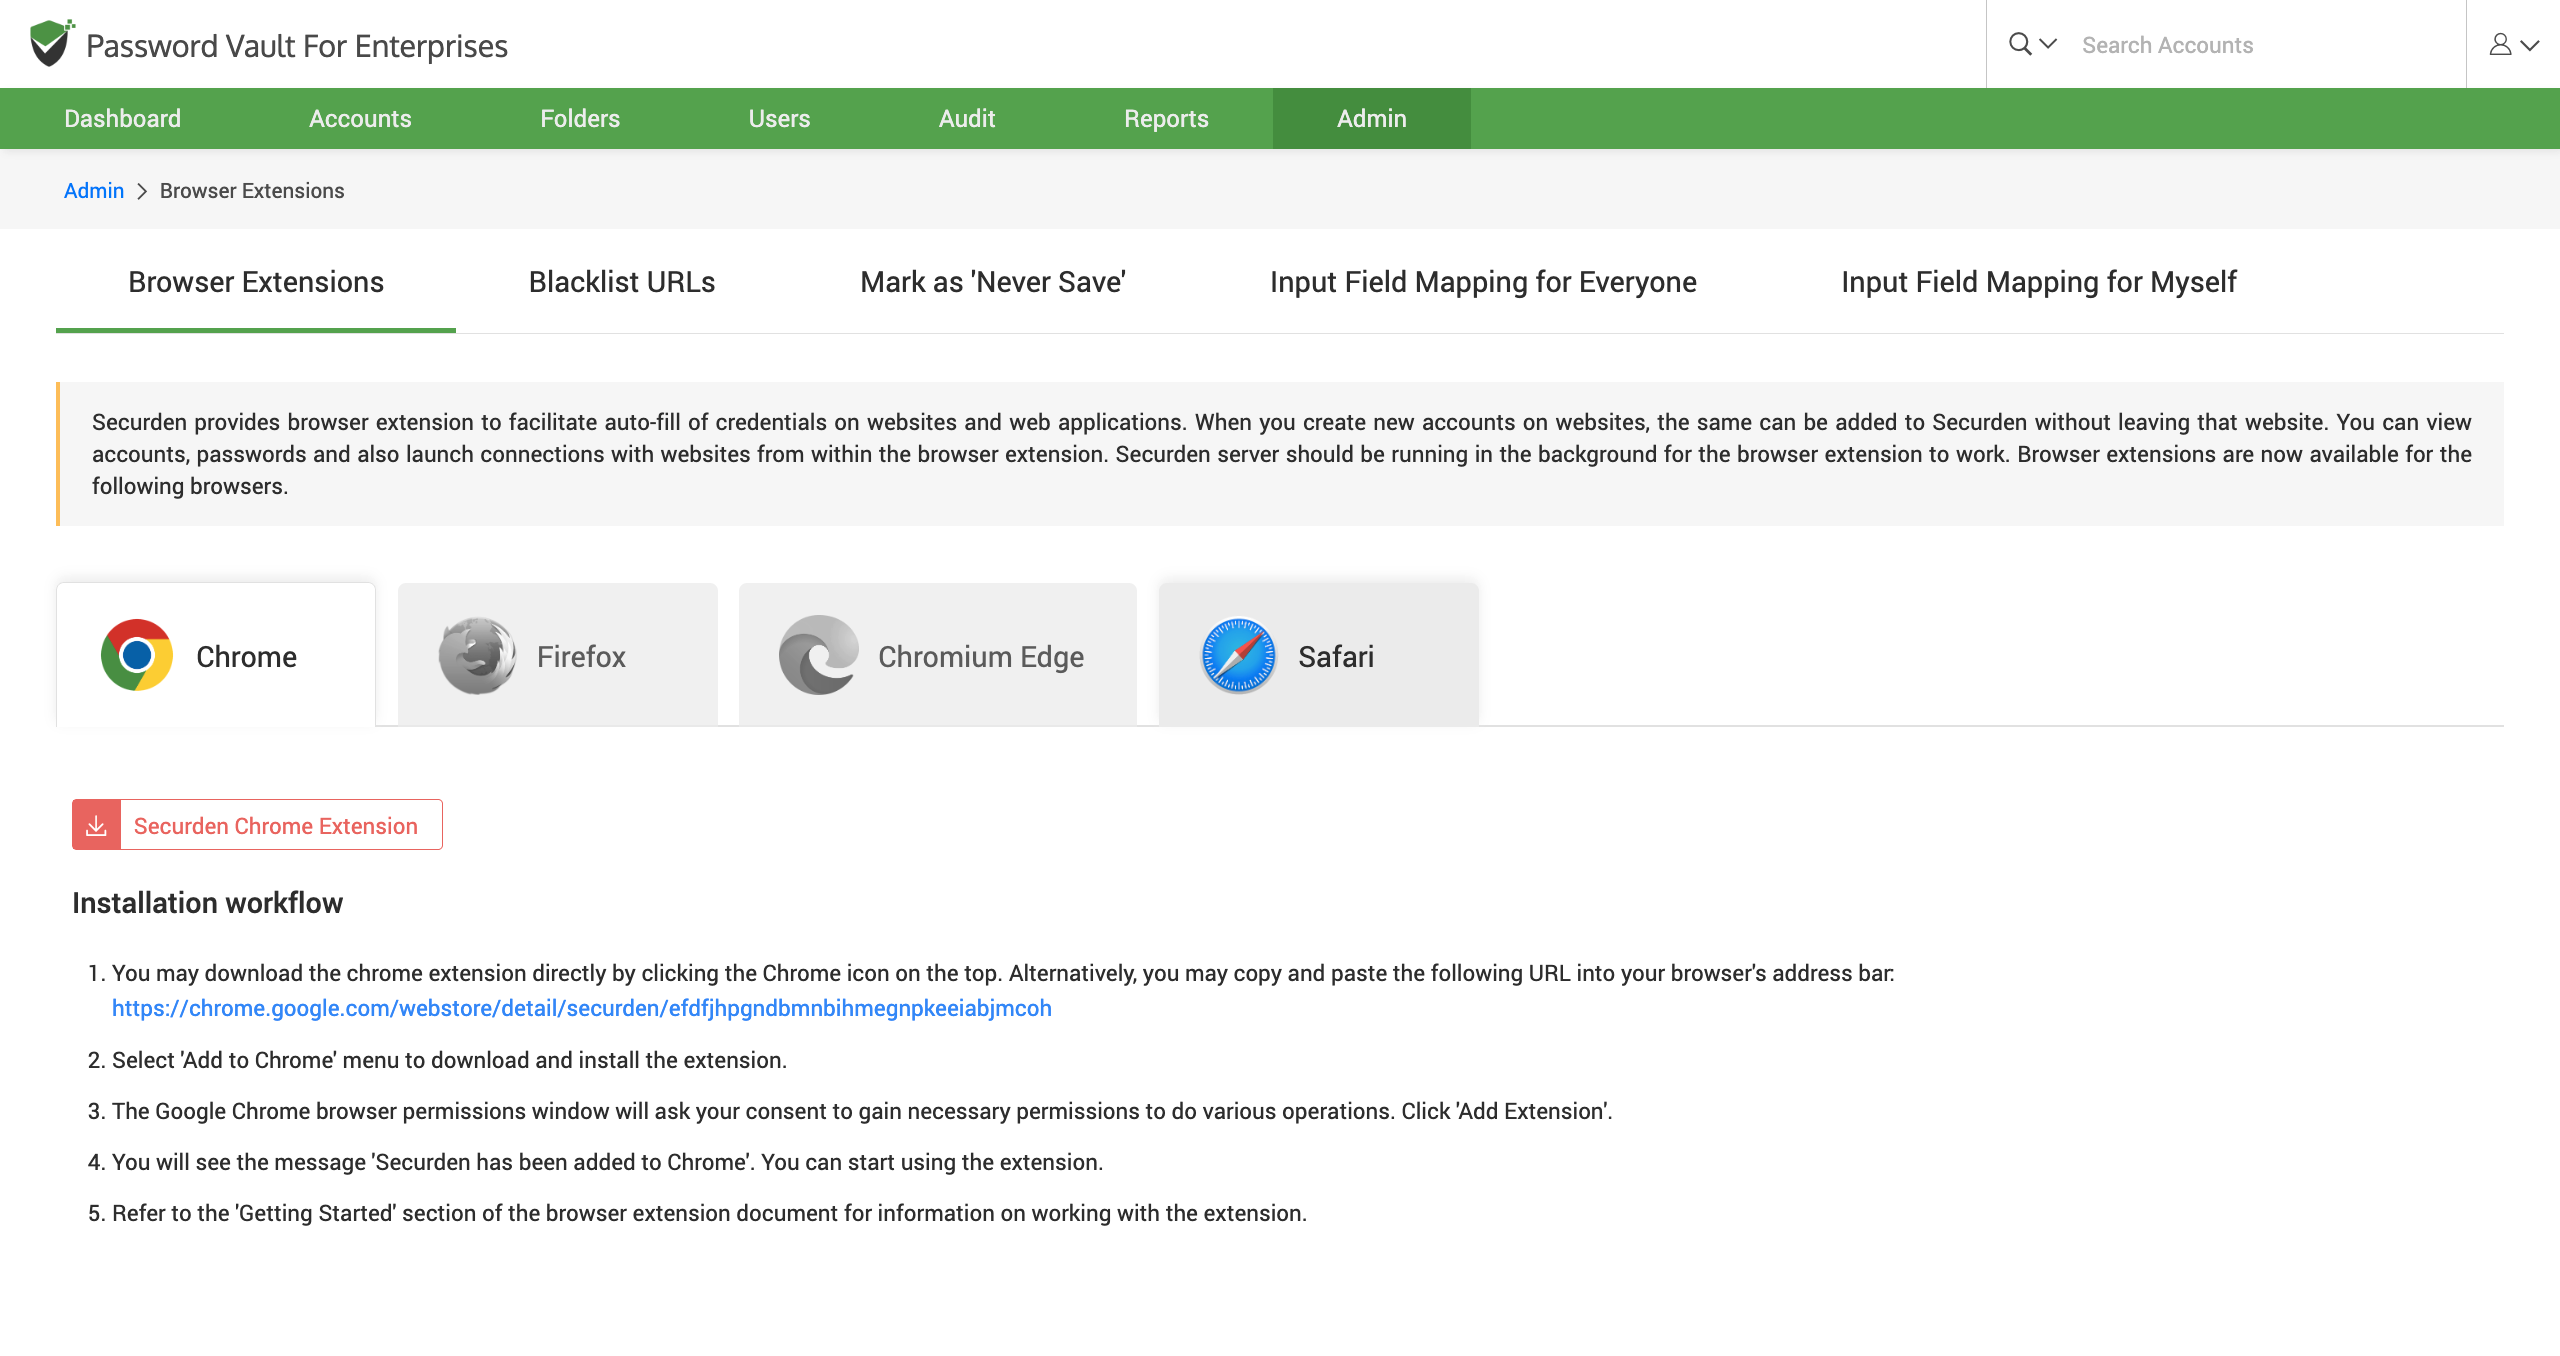Click the Securden Chrome Extension button

pos(276,825)
